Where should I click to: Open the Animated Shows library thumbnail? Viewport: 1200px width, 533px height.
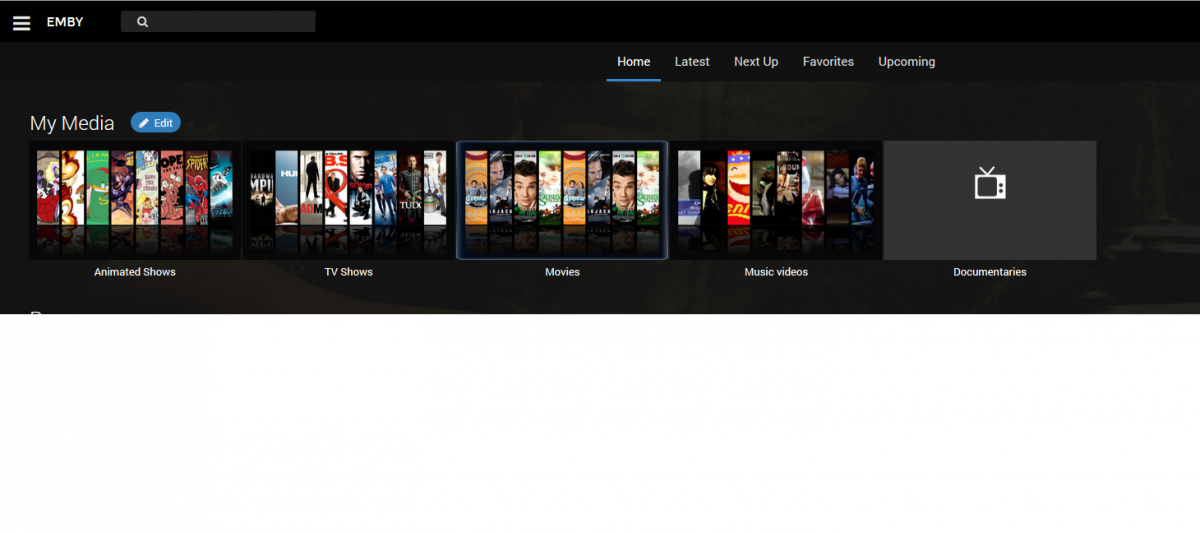pyautogui.click(x=135, y=200)
